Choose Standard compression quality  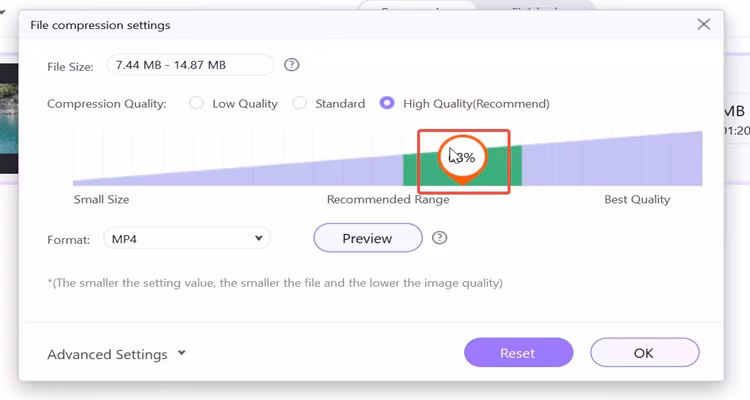[x=299, y=103]
